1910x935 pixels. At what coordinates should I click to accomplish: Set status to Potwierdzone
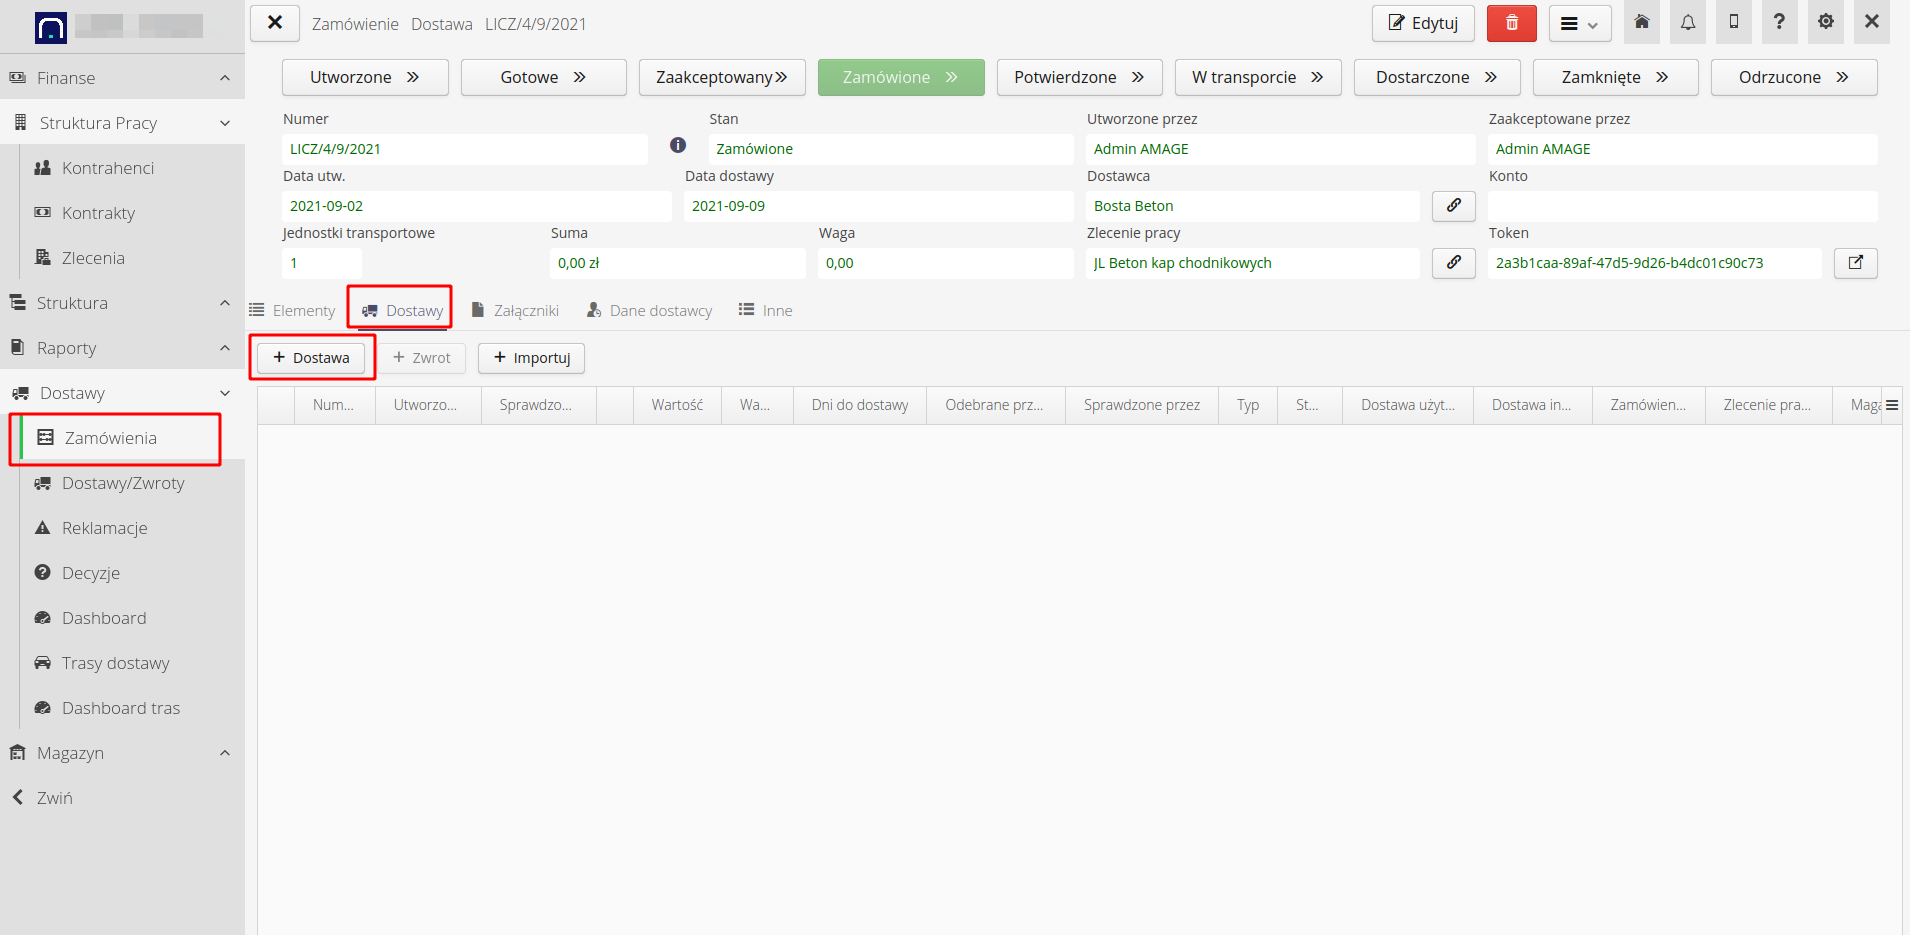pos(1078,77)
